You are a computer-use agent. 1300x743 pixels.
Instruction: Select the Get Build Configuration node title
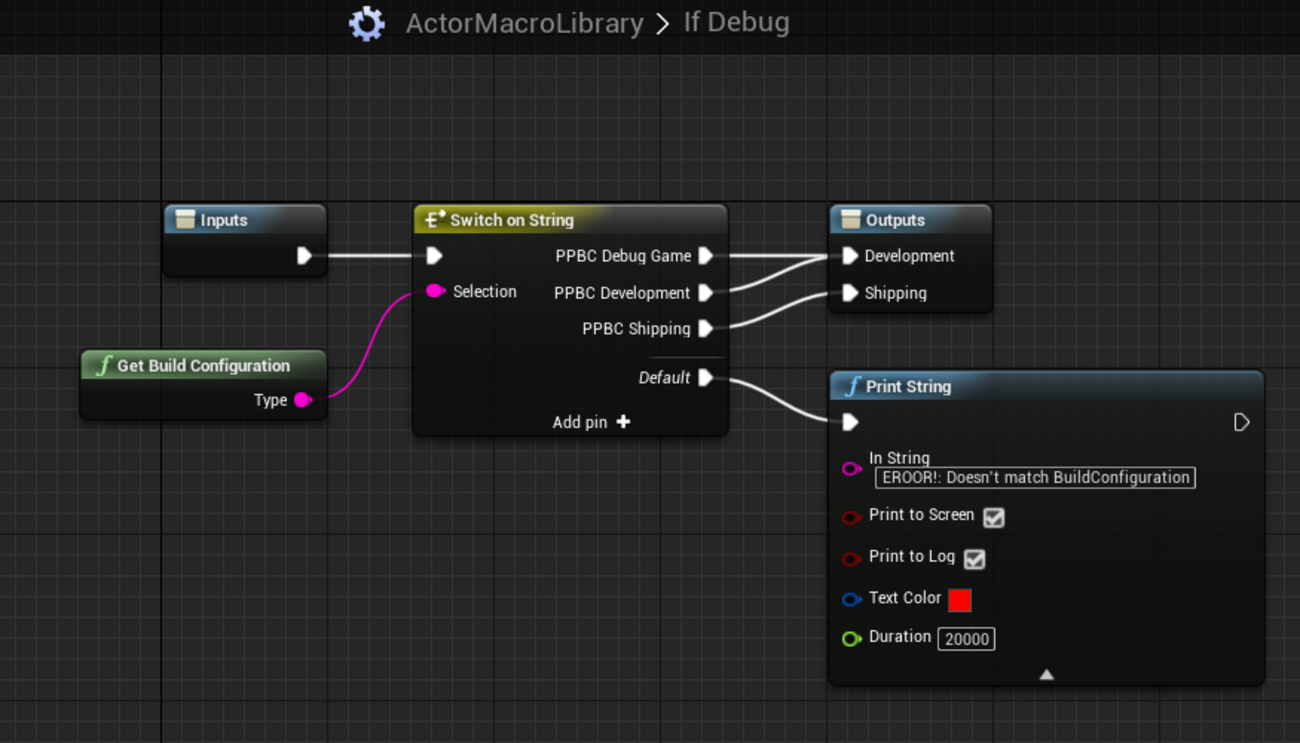point(203,366)
